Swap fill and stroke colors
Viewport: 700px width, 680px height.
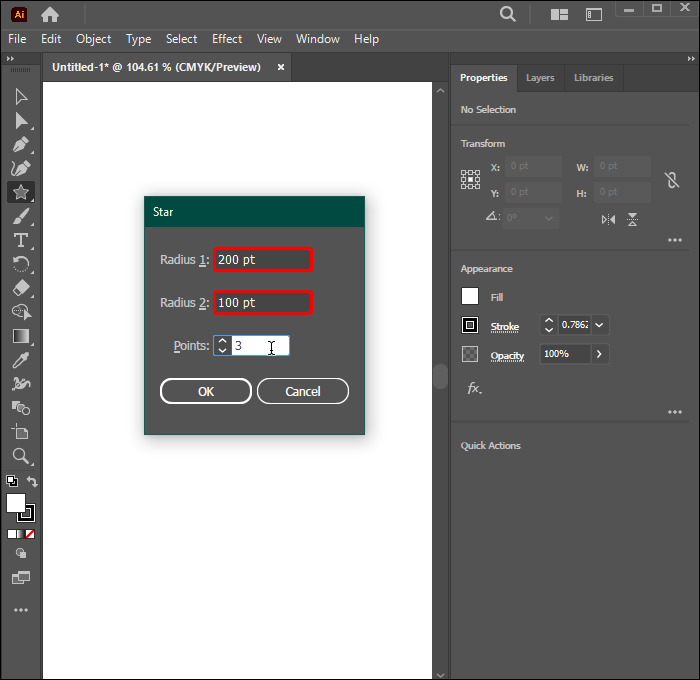pyautogui.click(x=32, y=482)
